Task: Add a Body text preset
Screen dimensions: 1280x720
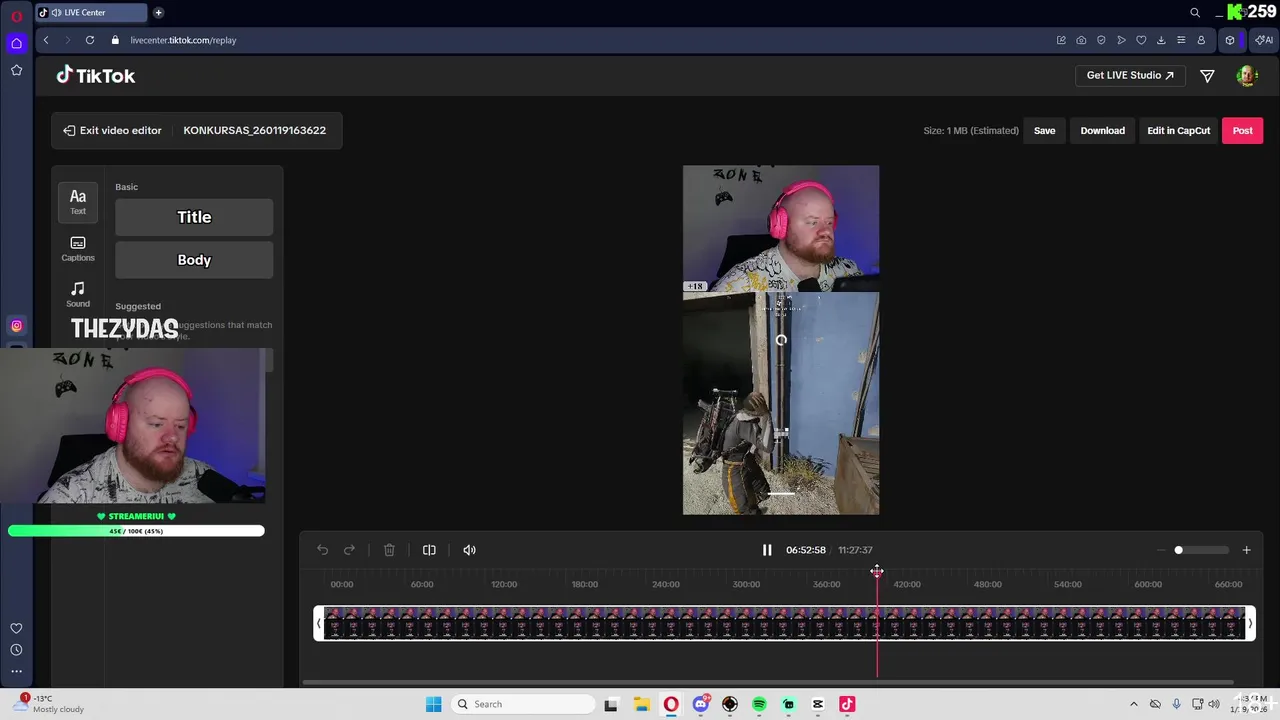Action: point(194,260)
